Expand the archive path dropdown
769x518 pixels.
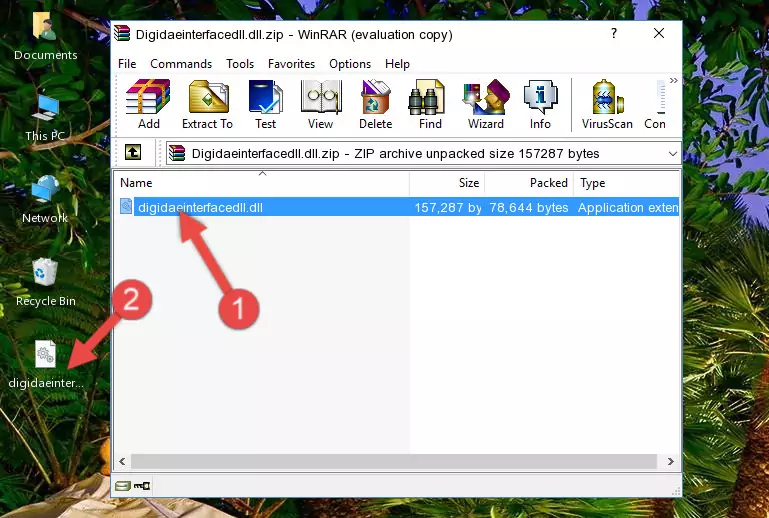click(x=673, y=154)
